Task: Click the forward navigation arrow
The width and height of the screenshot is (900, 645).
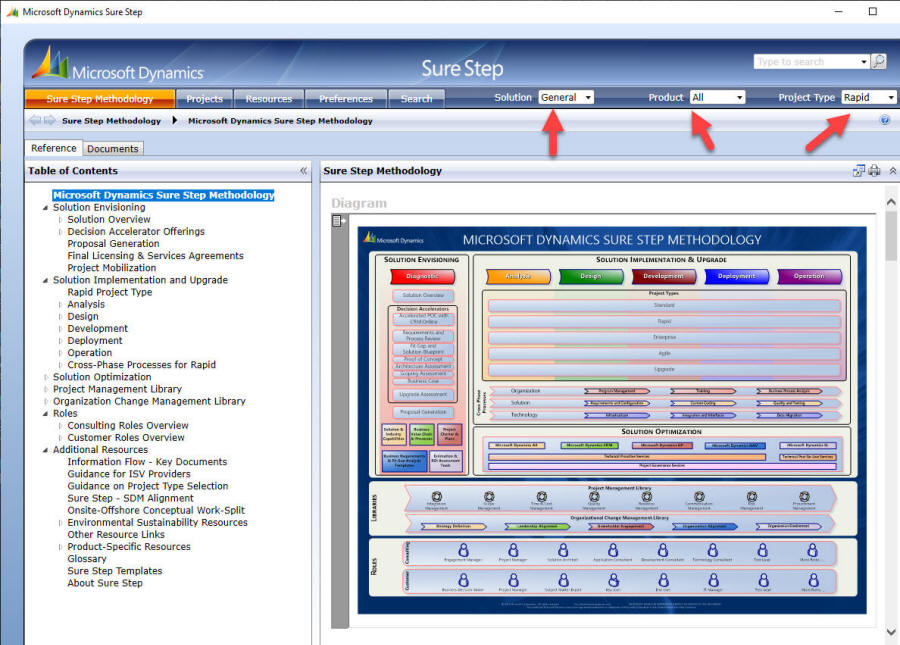Action: pos(49,120)
